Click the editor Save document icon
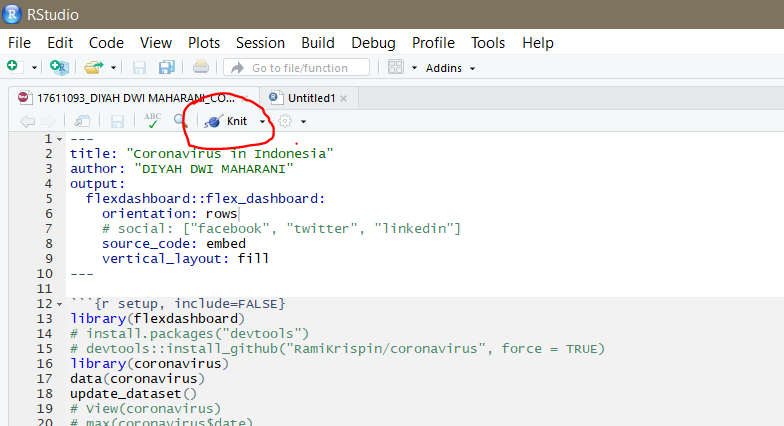Viewport: 784px width, 426px height. click(x=117, y=121)
